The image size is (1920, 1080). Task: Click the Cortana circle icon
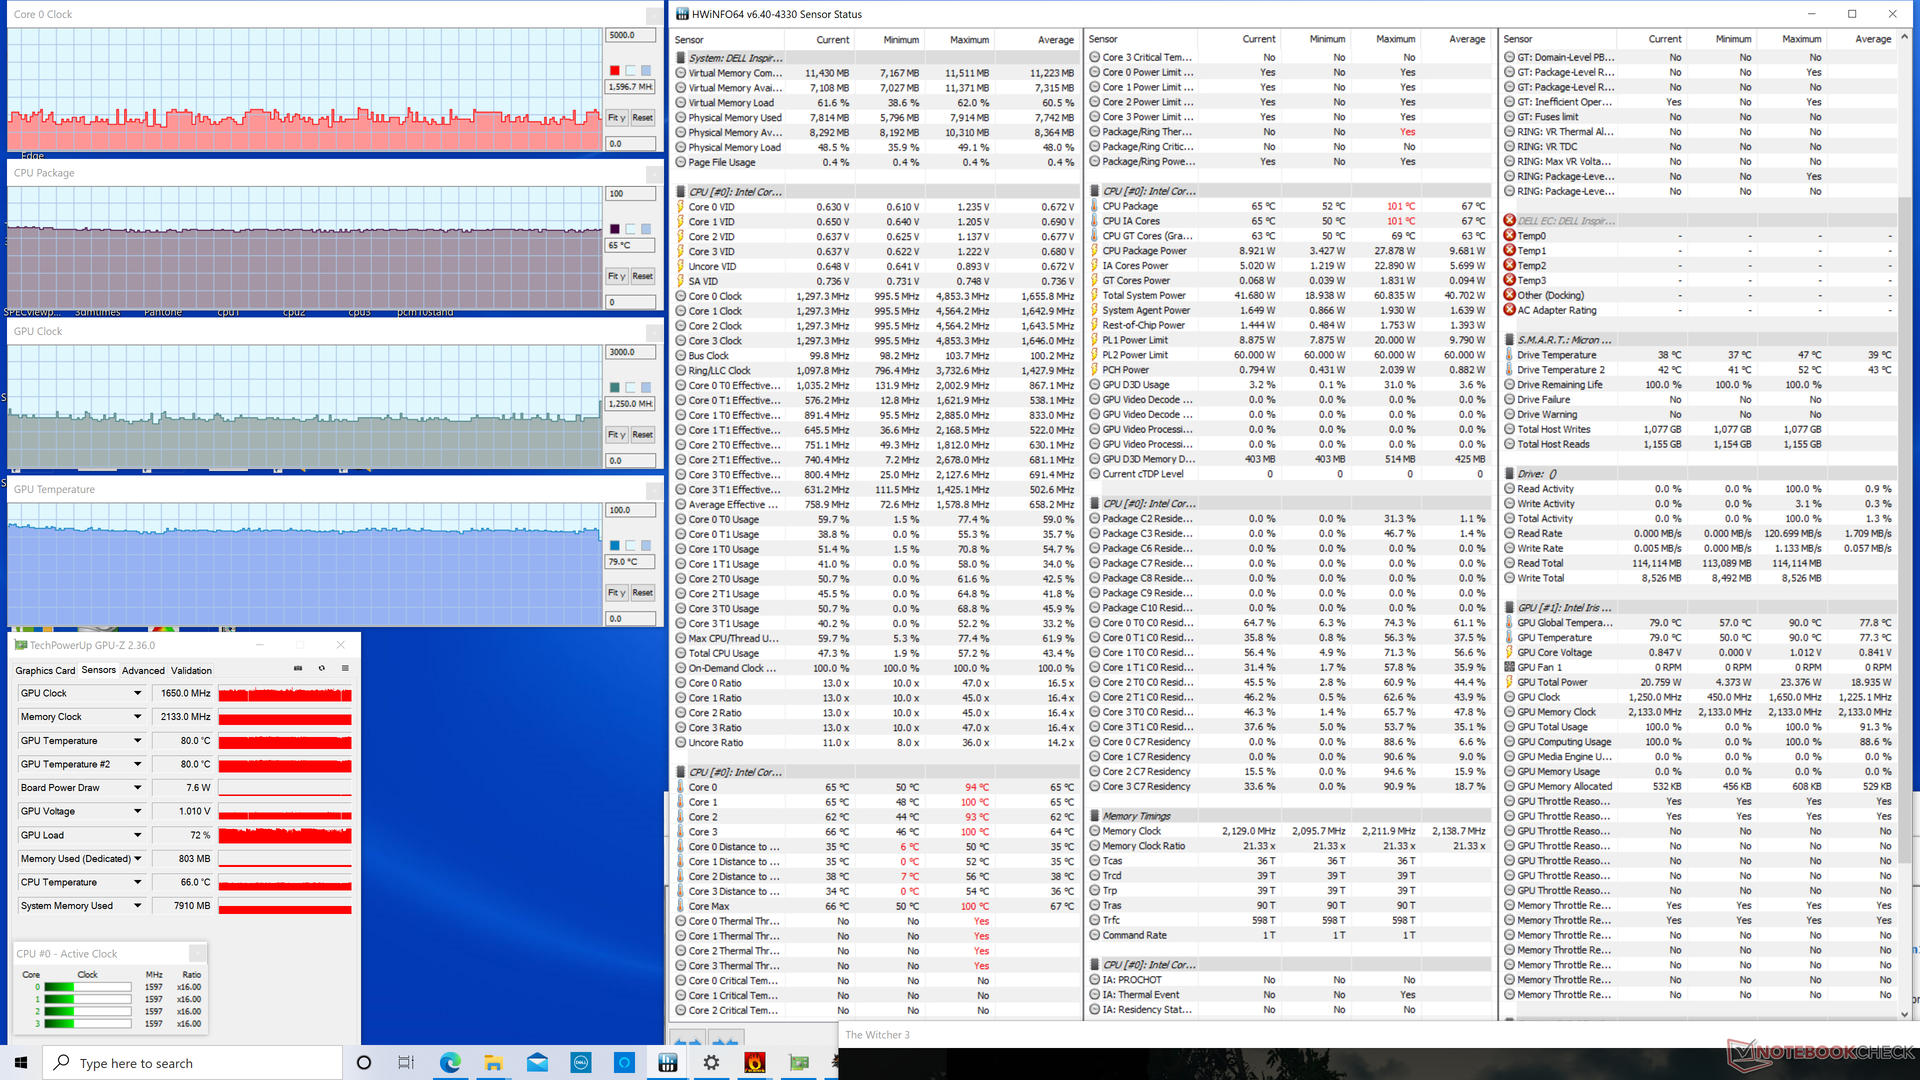[364, 1063]
